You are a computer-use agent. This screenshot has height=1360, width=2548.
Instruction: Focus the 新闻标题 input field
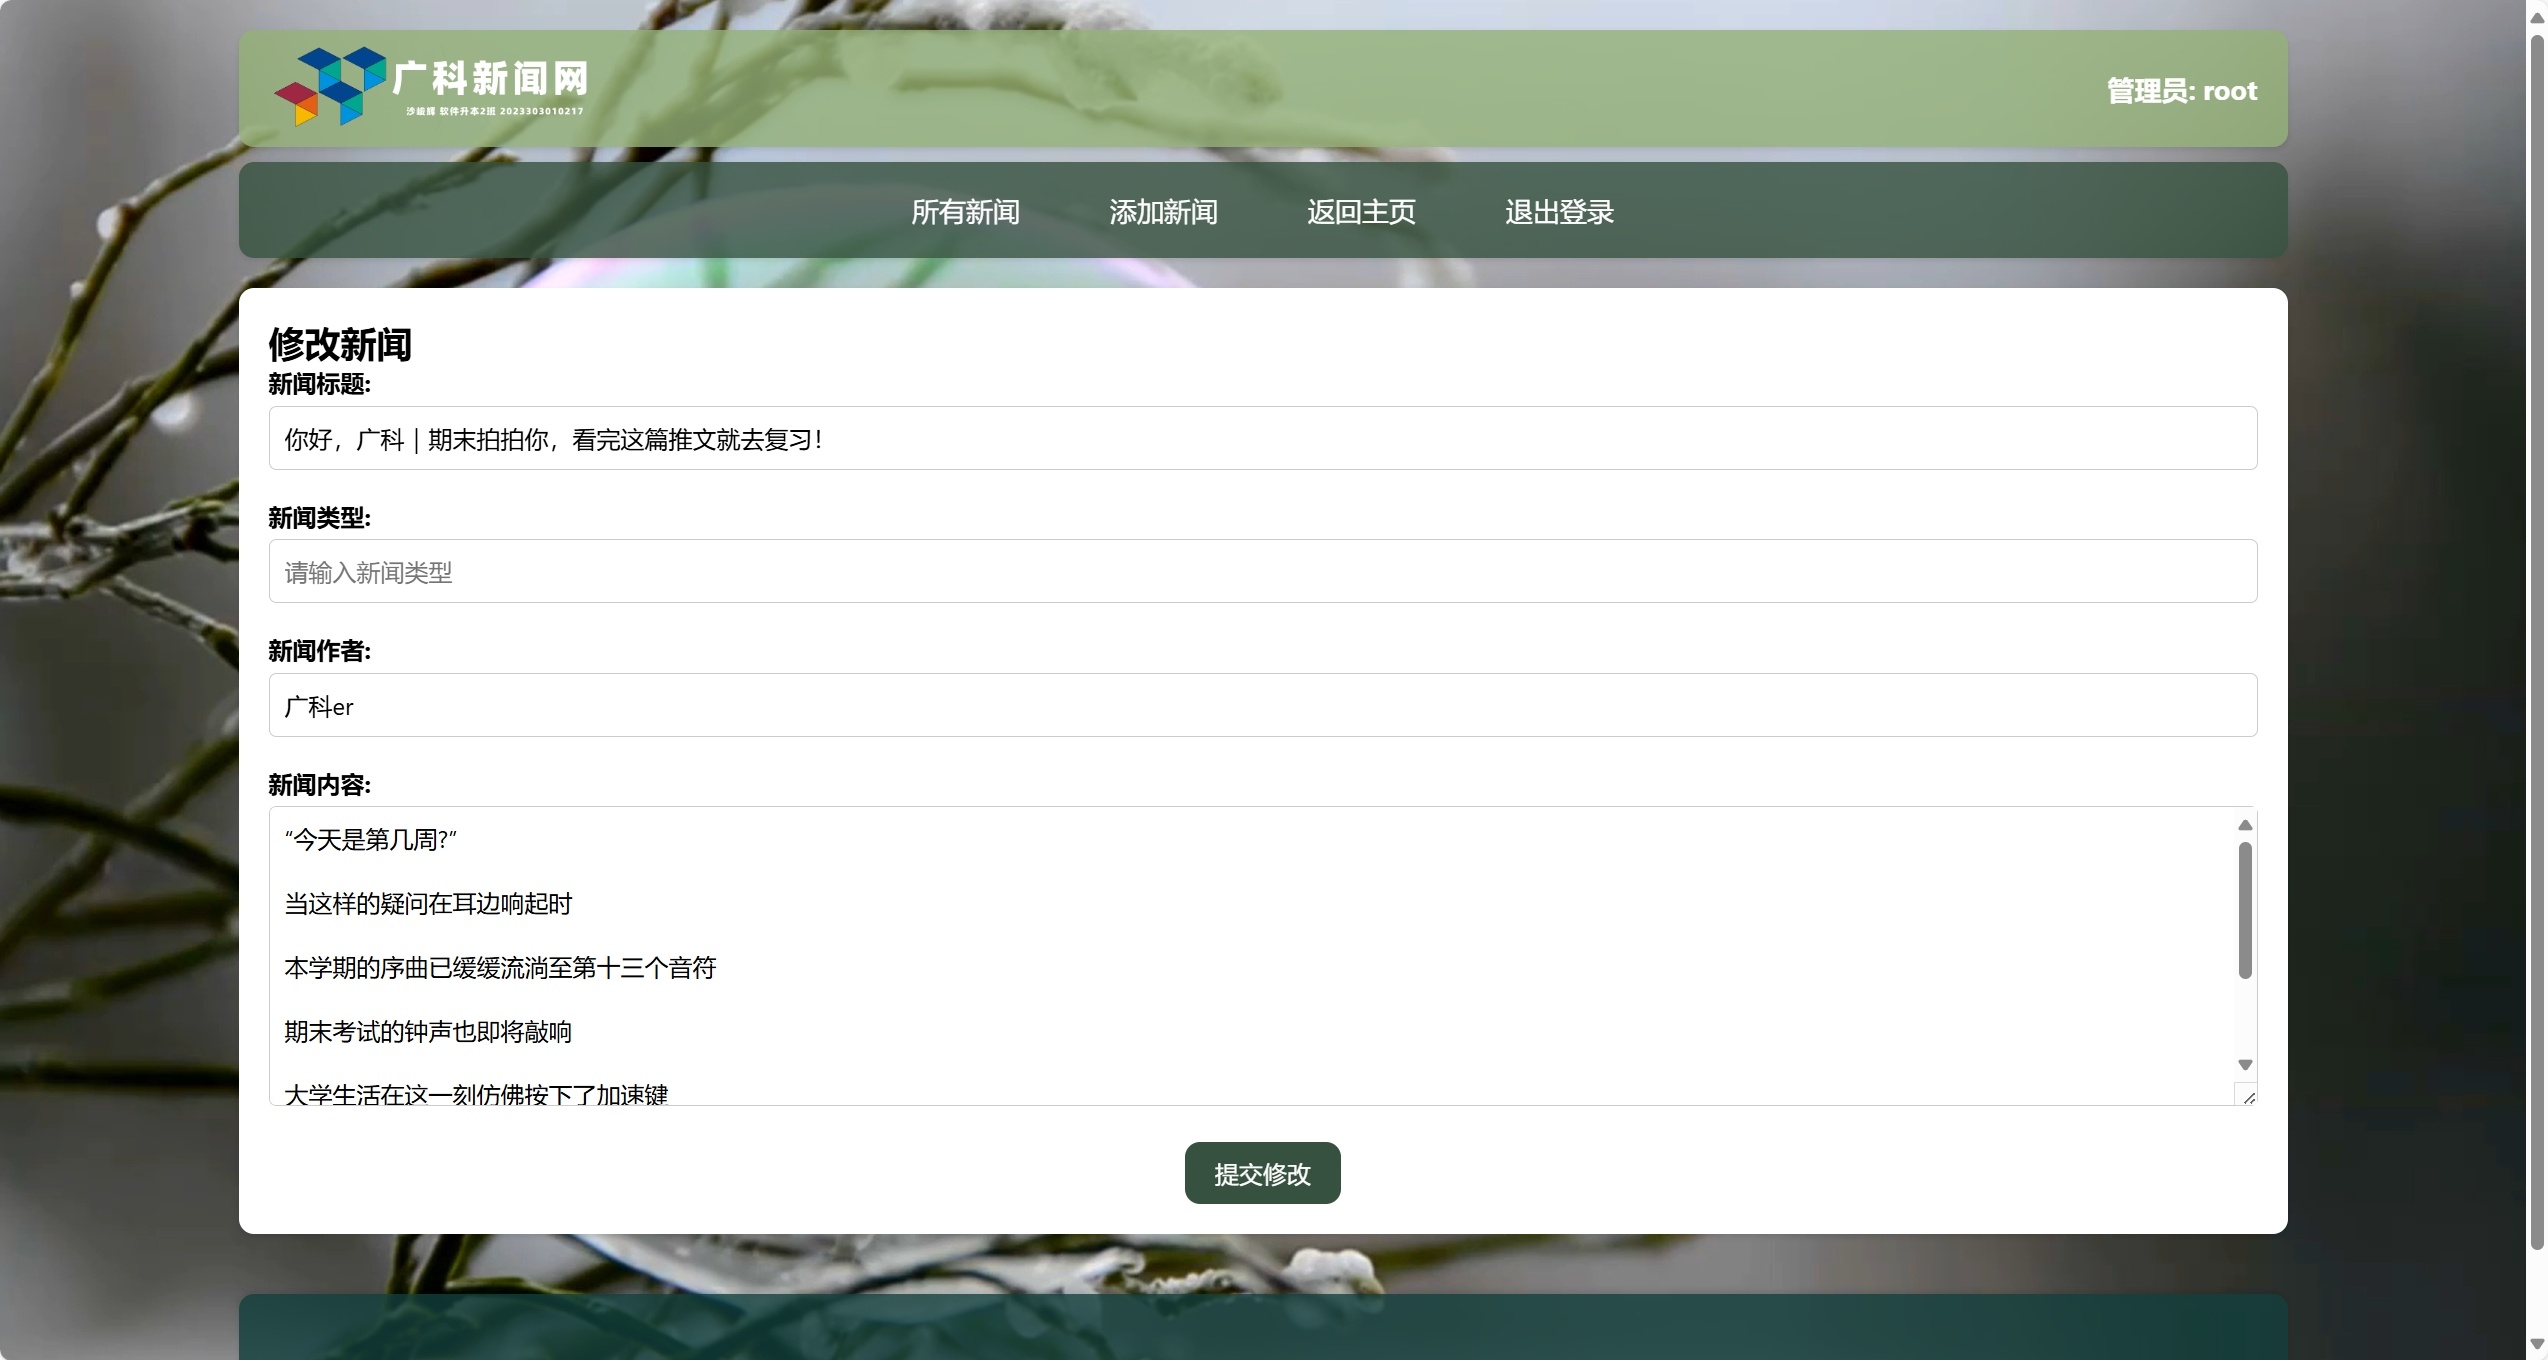coord(1262,439)
